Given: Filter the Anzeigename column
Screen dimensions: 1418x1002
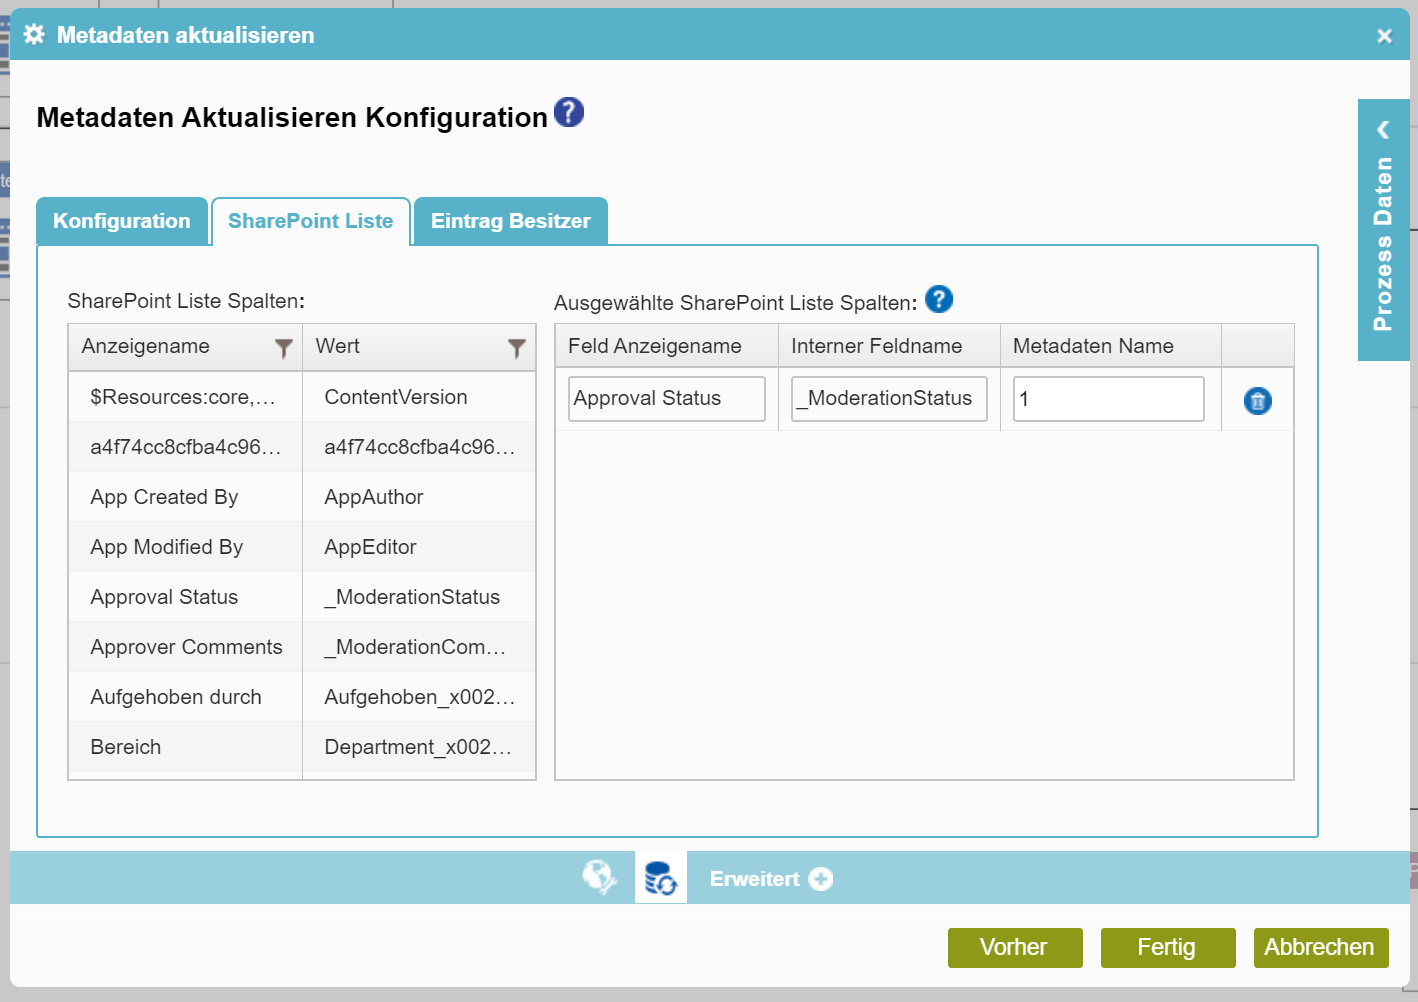Looking at the screenshot, I should (283, 348).
